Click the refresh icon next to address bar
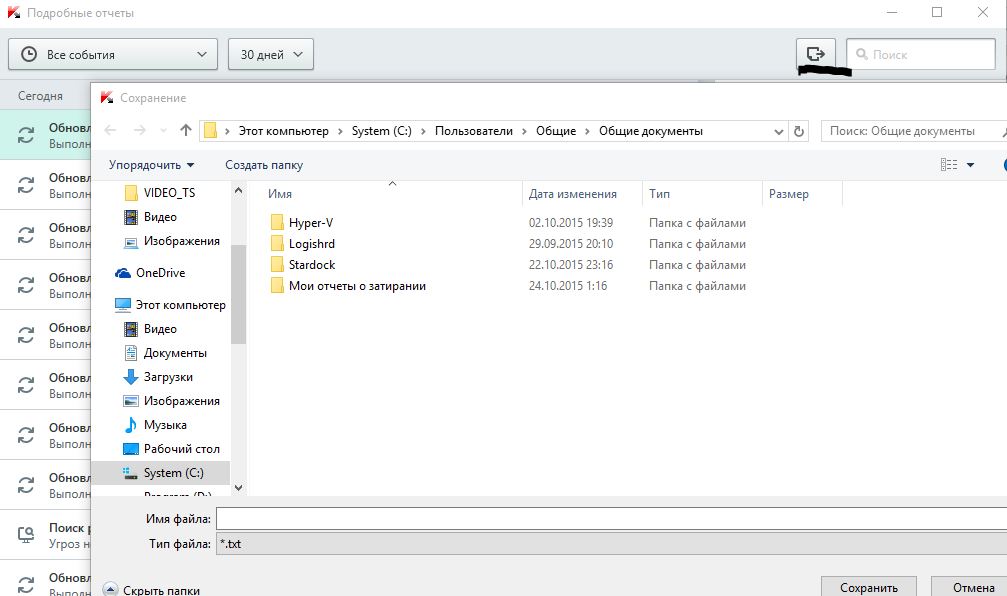Viewport: 1007px width, 596px height. (799, 131)
